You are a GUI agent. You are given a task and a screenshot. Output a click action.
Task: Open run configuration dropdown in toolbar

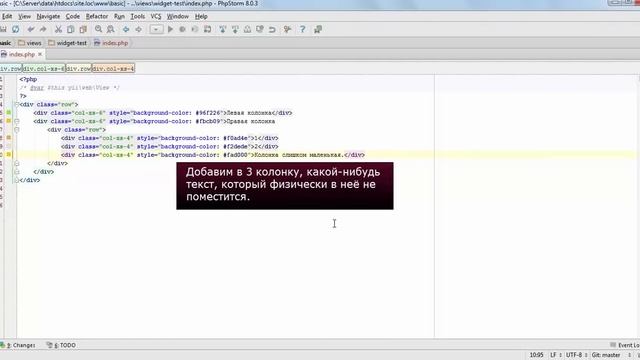(x=156, y=29)
